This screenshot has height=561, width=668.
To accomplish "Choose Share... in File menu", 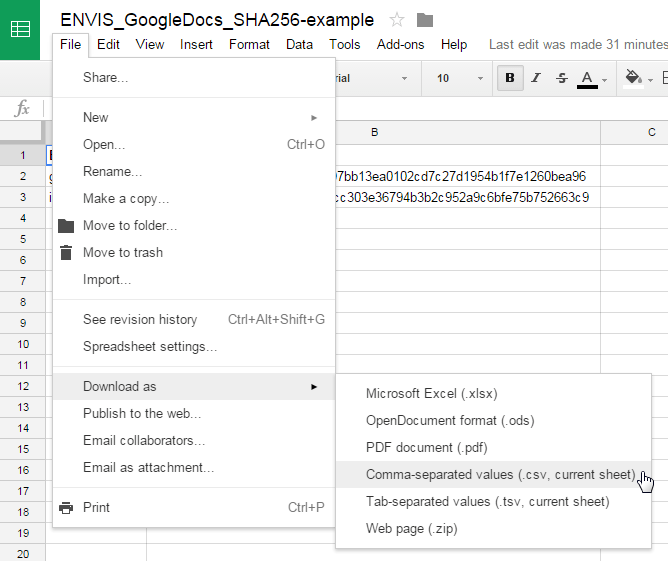I will [x=194, y=78].
